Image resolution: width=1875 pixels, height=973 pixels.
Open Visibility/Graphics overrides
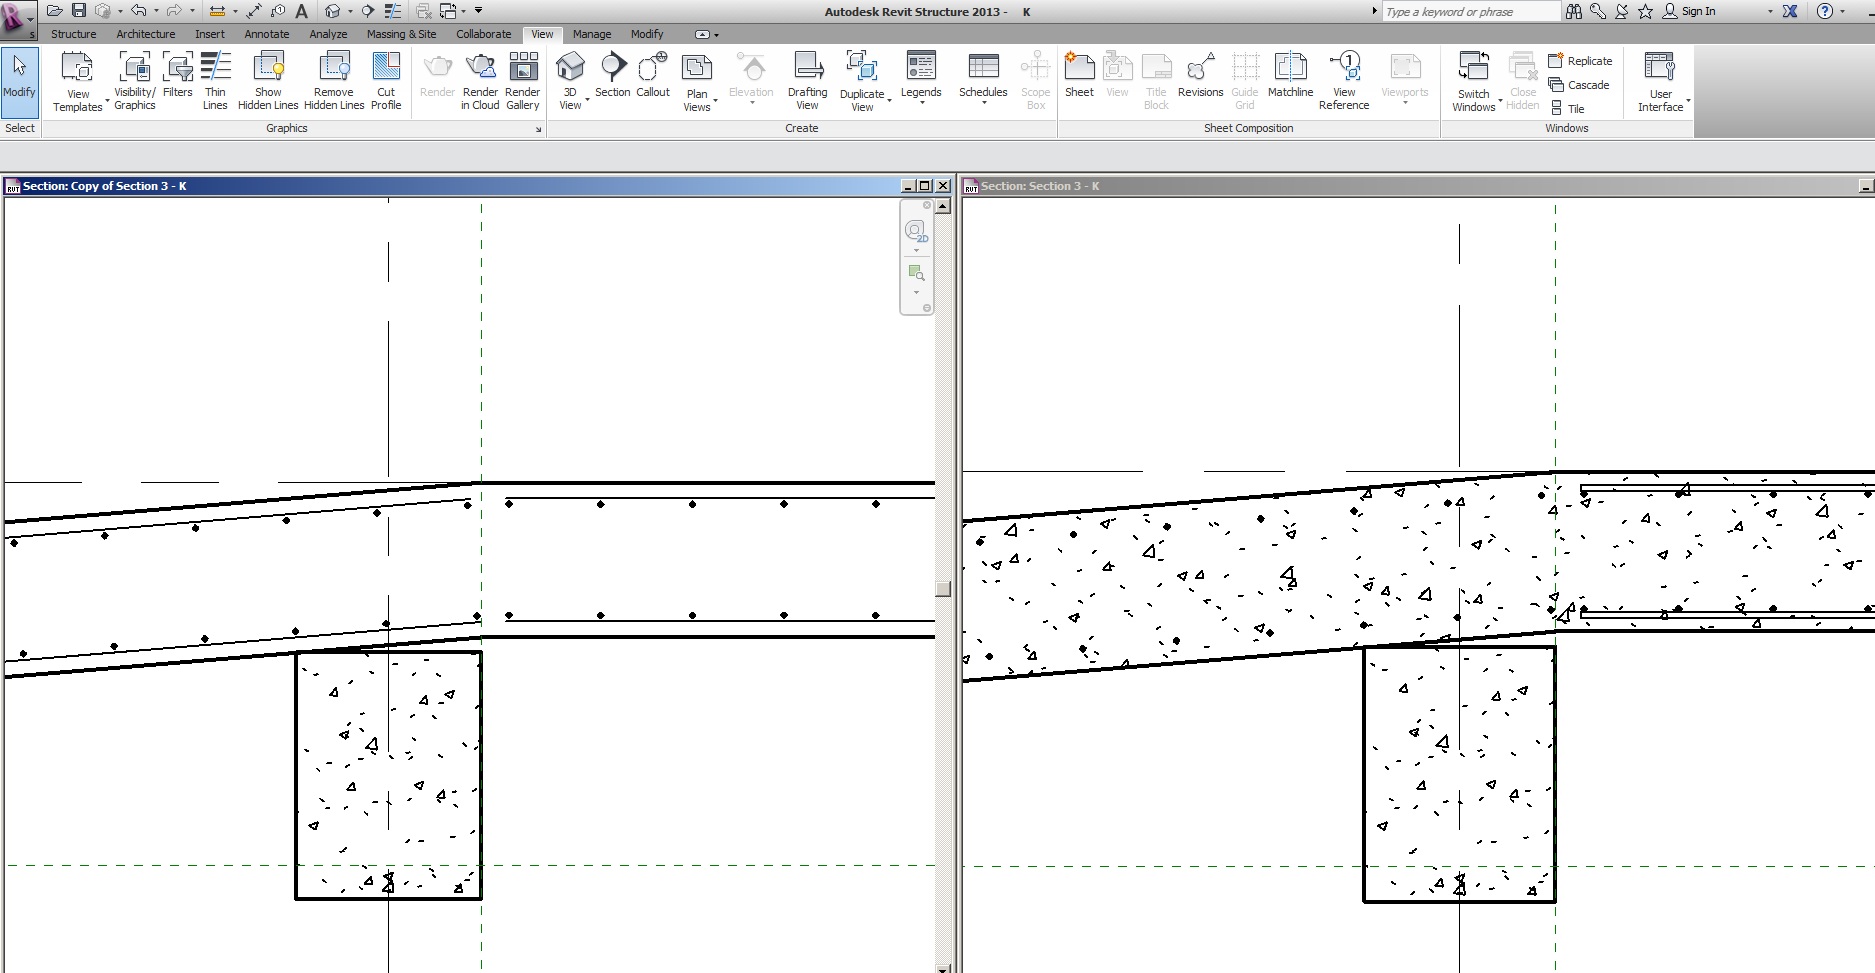tap(133, 80)
